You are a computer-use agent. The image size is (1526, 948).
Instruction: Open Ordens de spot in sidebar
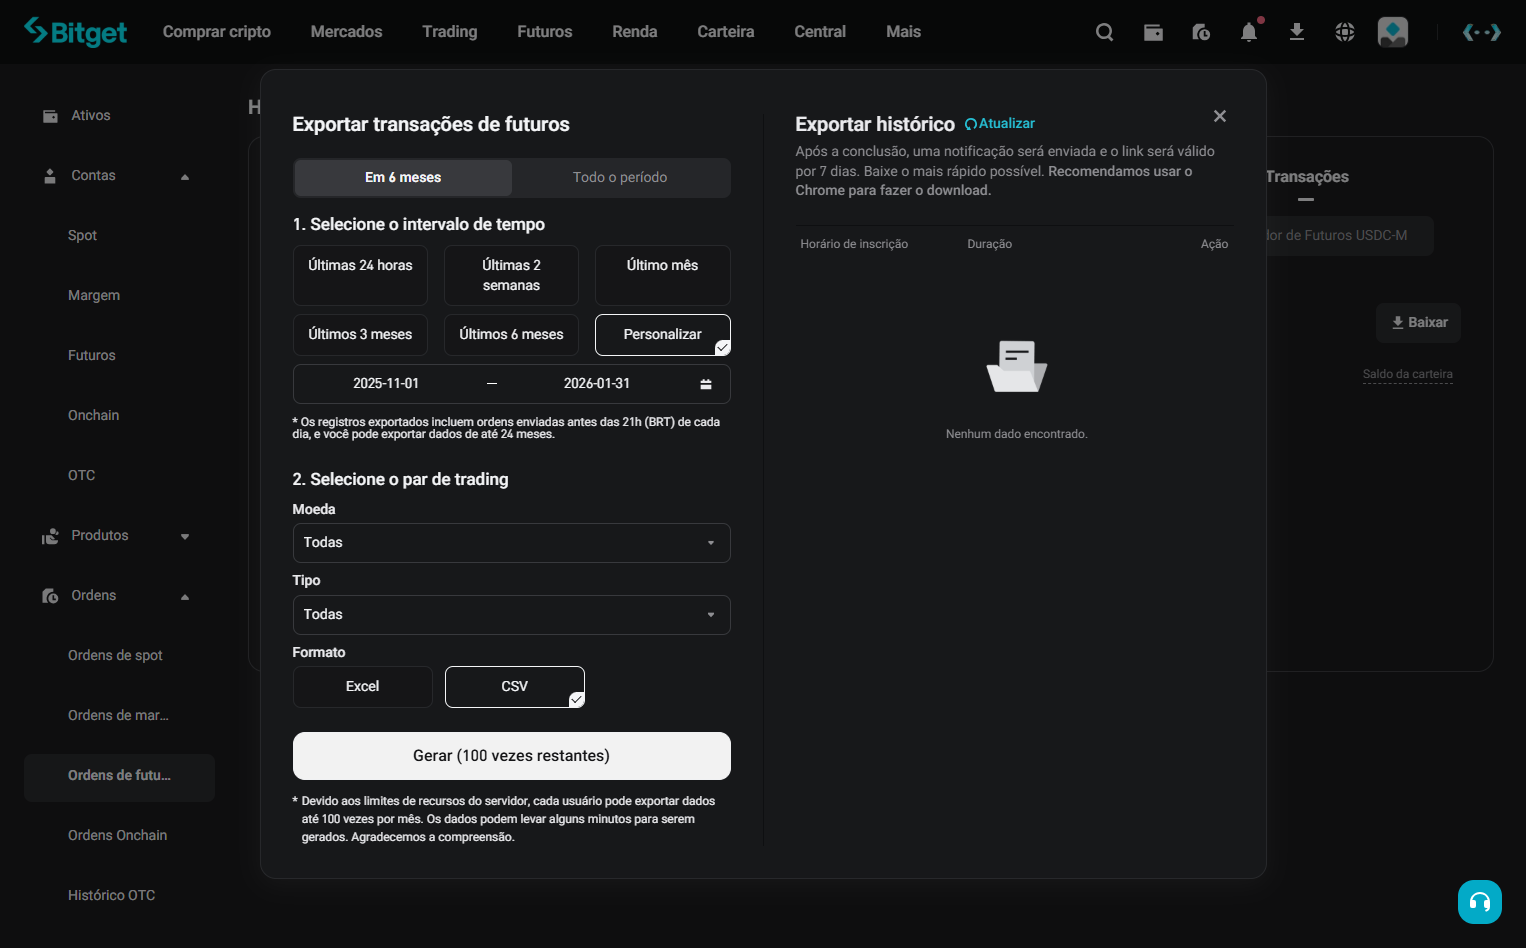point(115,655)
